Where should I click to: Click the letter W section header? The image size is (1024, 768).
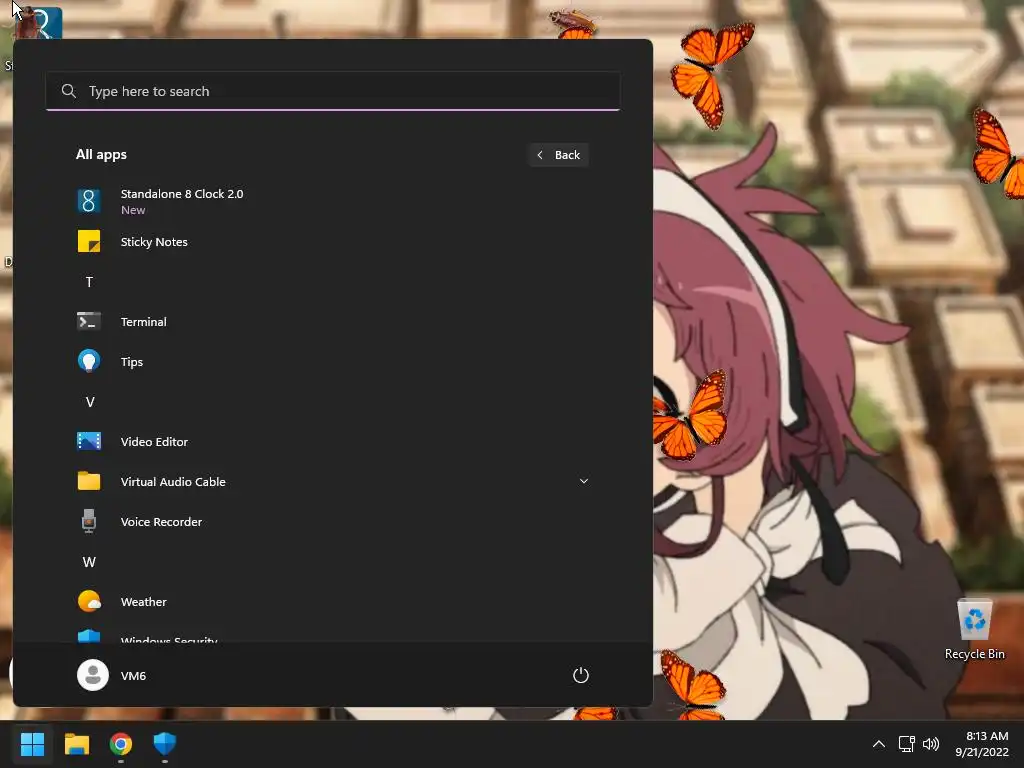[x=89, y=562]
